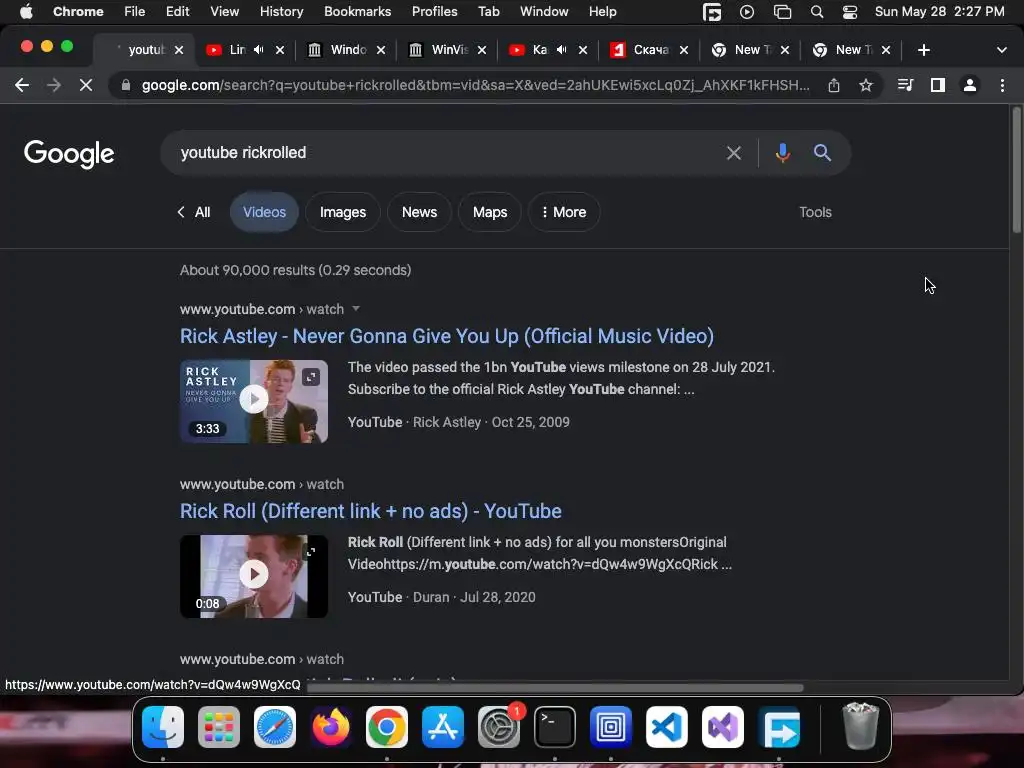
Task: Expand the first video thumbnail preview icon
Action: (x=311, y=377)
